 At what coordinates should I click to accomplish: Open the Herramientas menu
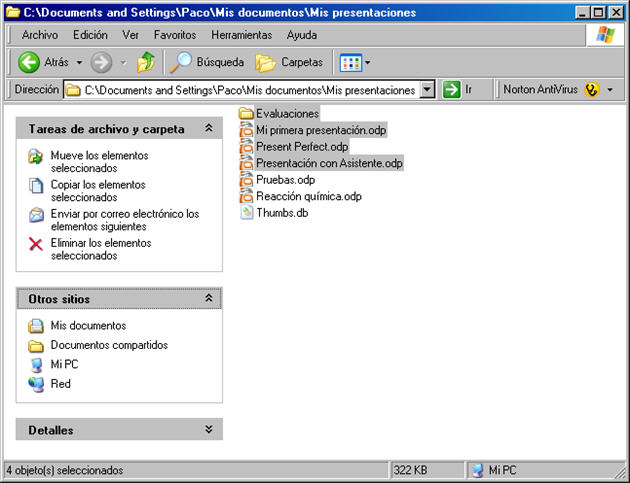tap(240, 35)
